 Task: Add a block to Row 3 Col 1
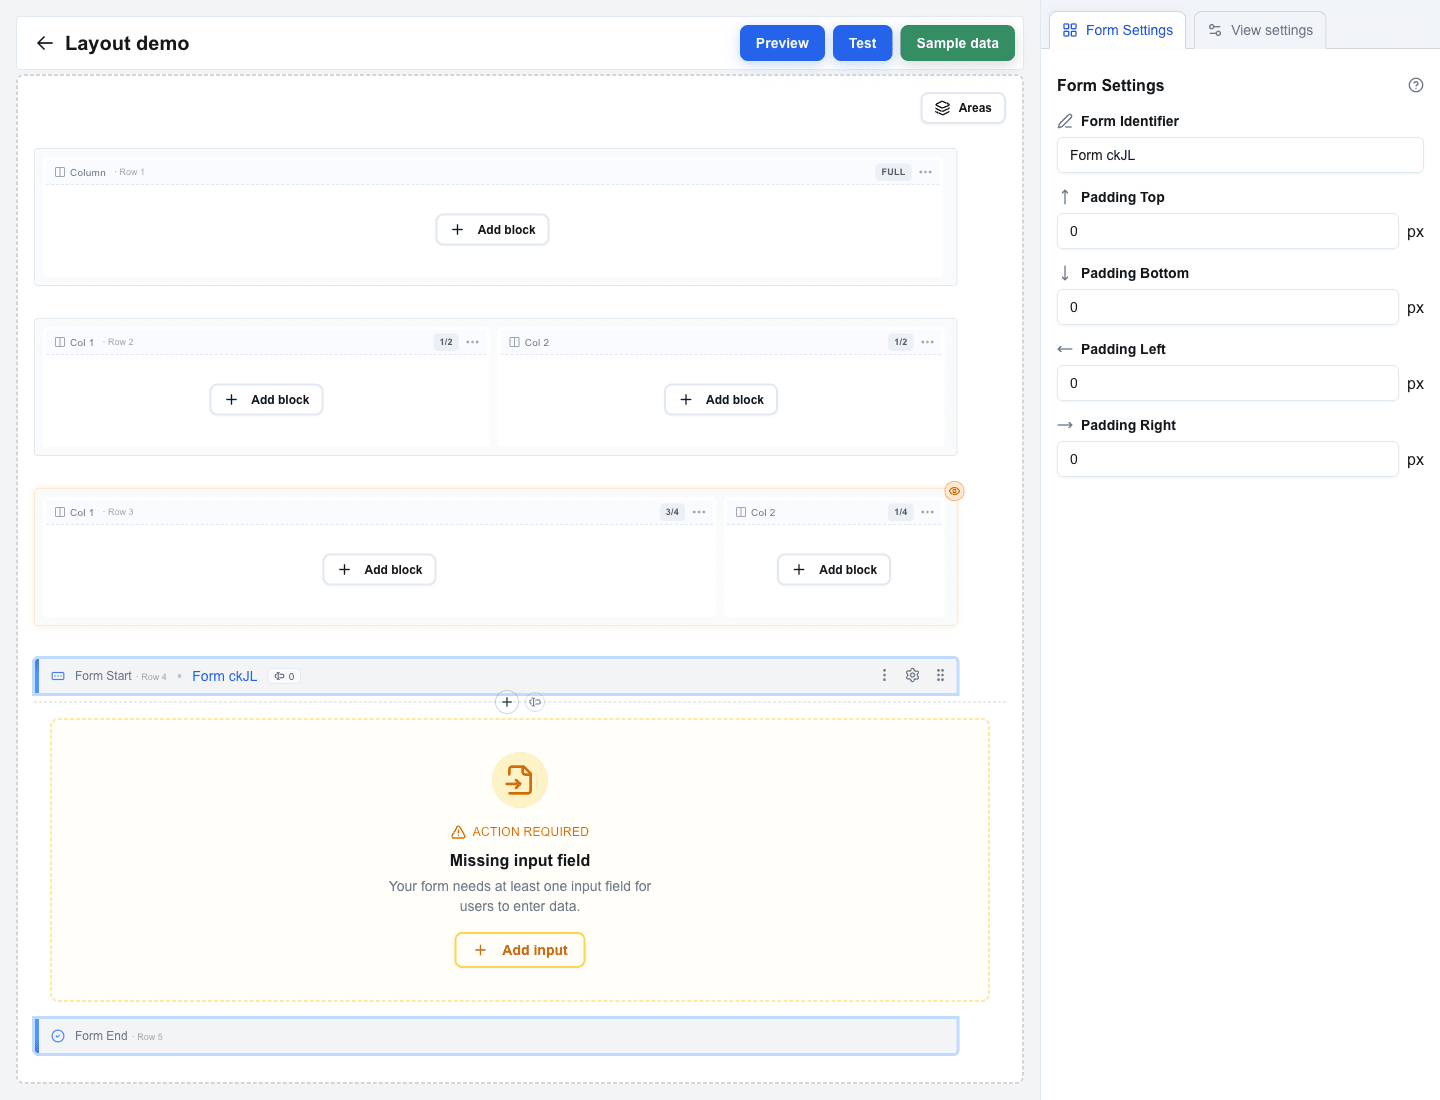click(x=379, y=570)
